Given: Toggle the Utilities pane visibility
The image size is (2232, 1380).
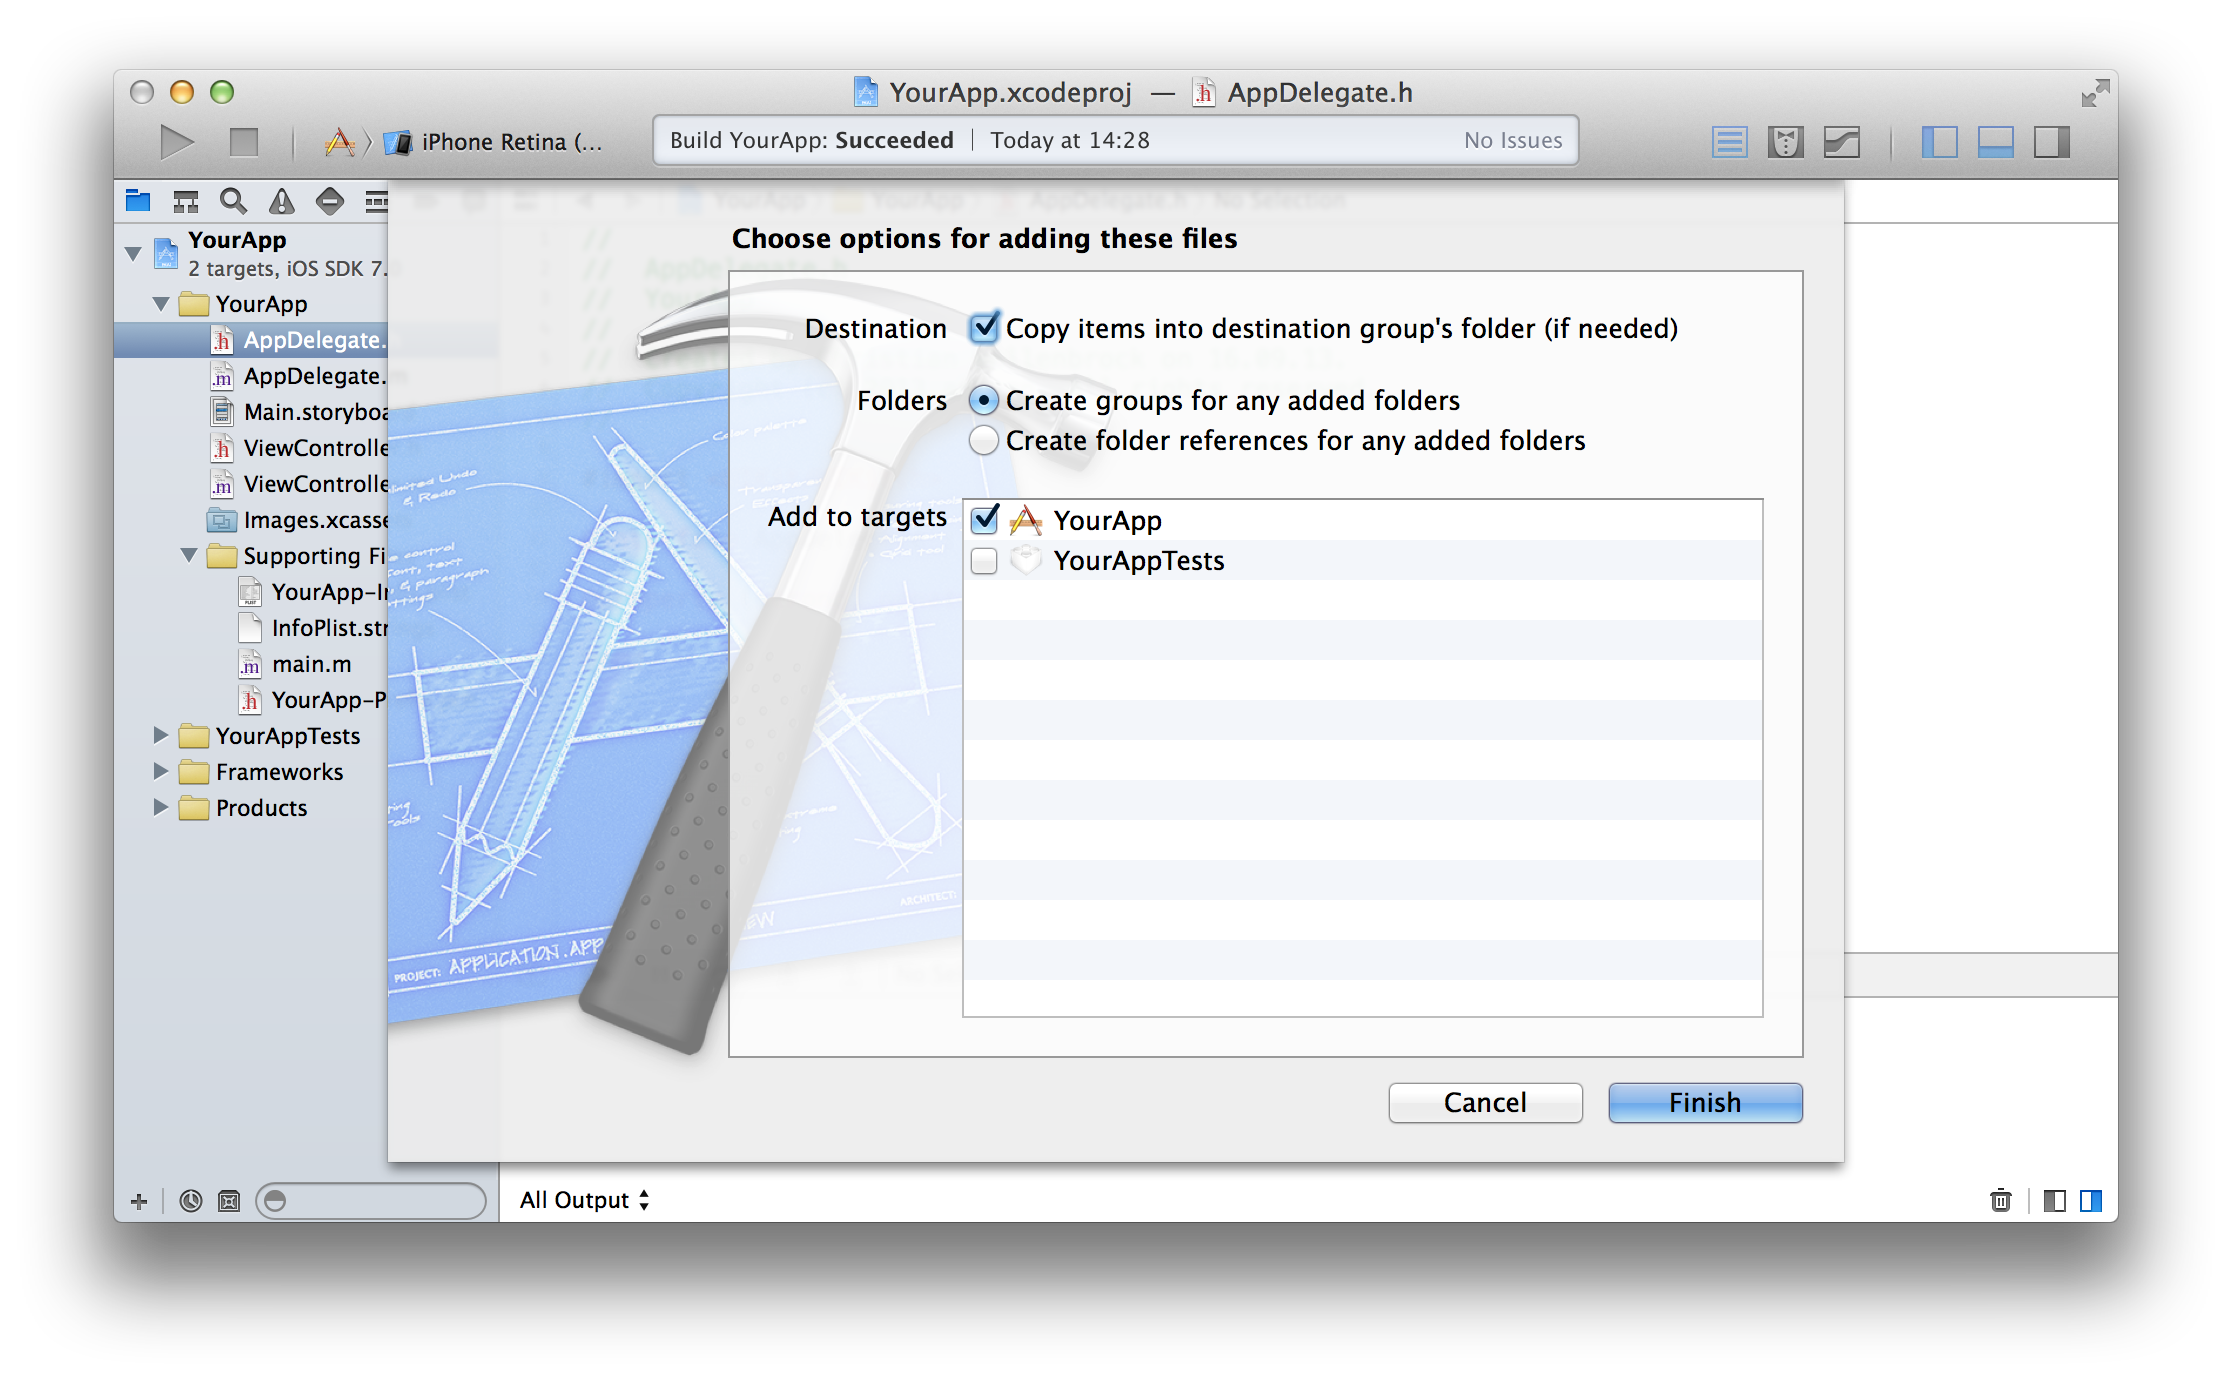Looking at the screenshot, I should point(2051,142).
